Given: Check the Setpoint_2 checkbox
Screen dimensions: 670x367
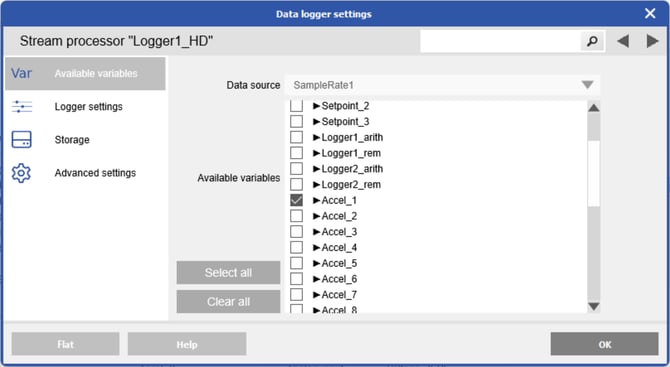Looking at the screenshot, I should (x=296, y=106).
